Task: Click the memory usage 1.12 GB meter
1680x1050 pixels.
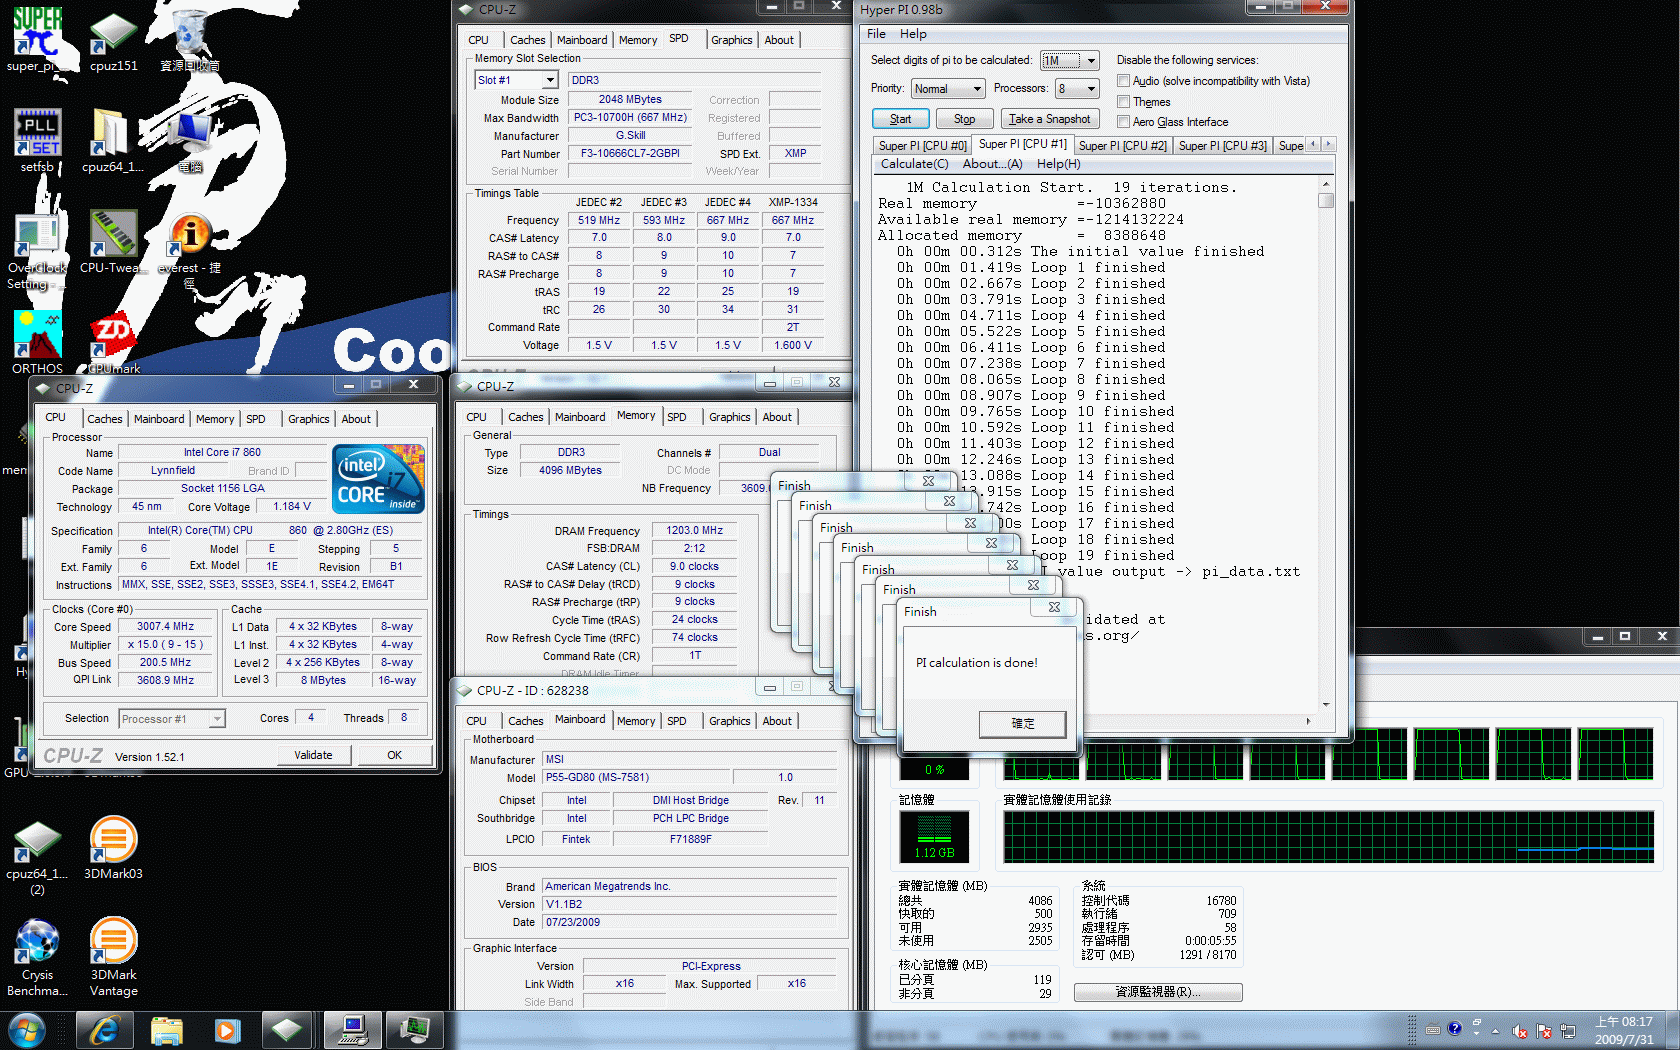Action: (x=934, y=837)
